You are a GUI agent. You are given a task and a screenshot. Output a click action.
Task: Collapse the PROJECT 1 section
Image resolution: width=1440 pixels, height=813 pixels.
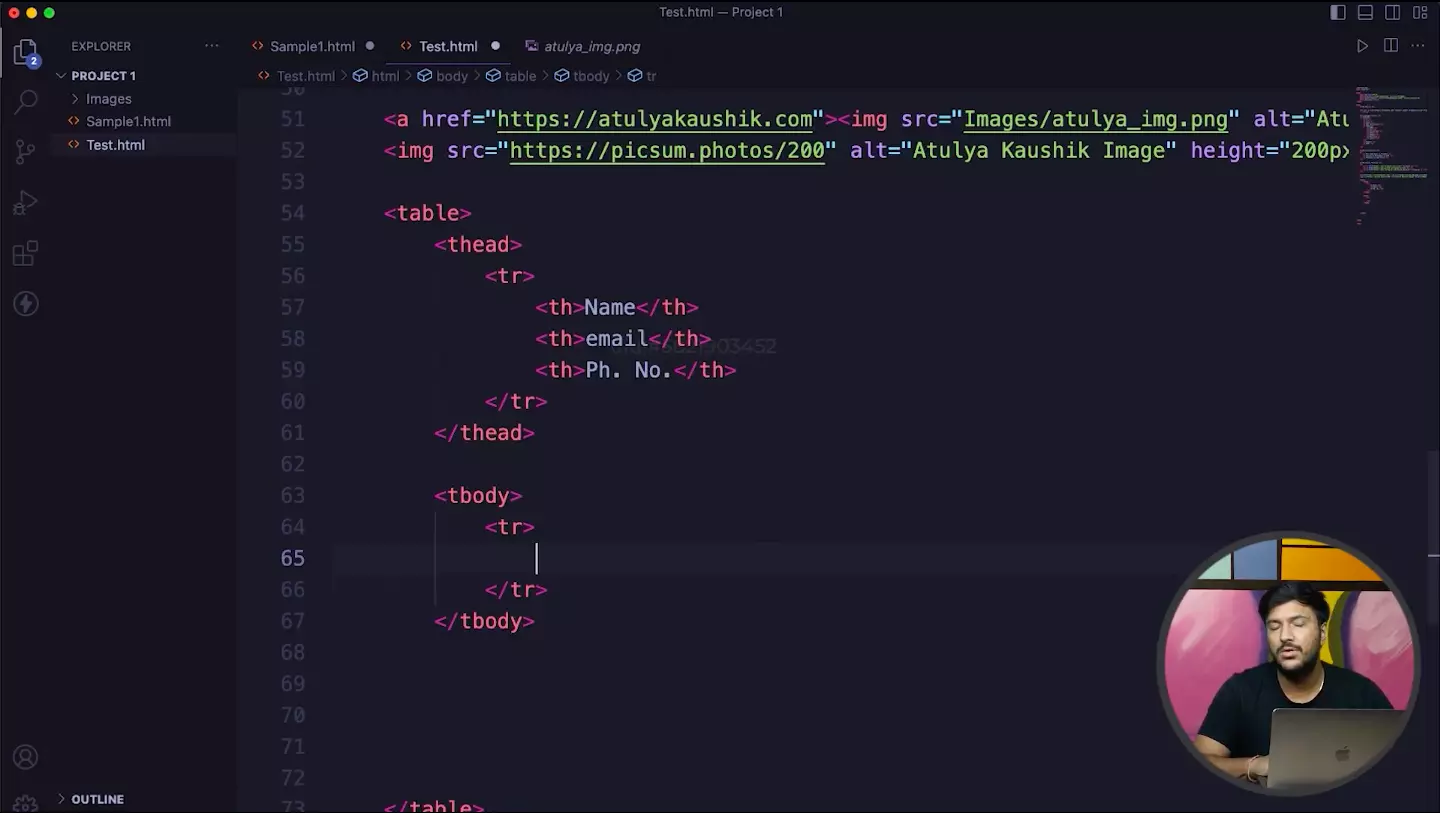coord(103,76)
